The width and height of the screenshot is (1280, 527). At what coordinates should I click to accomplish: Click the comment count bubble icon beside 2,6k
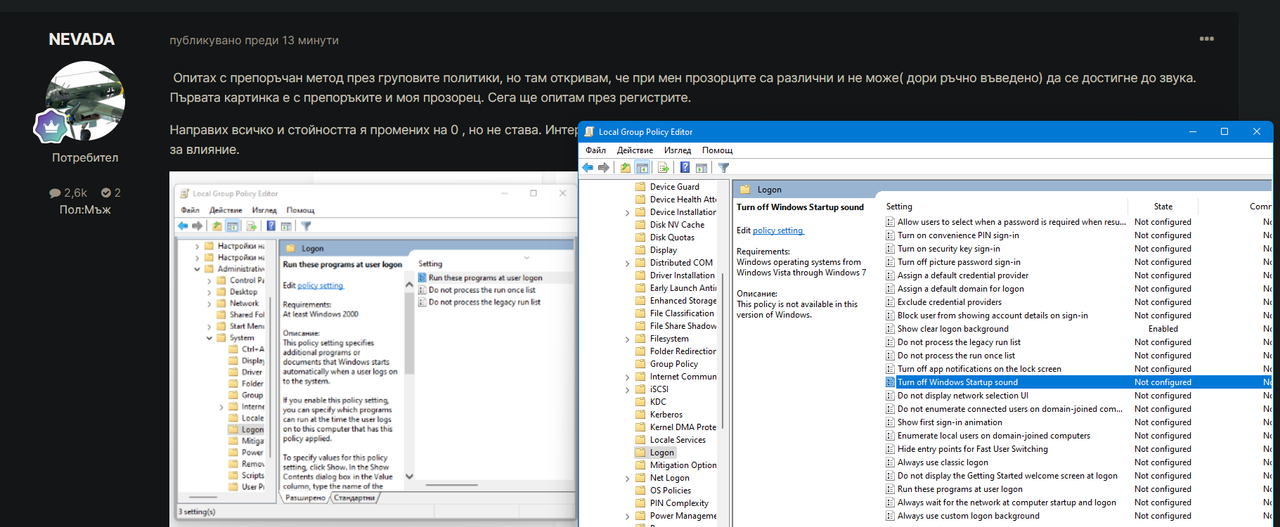55,193
